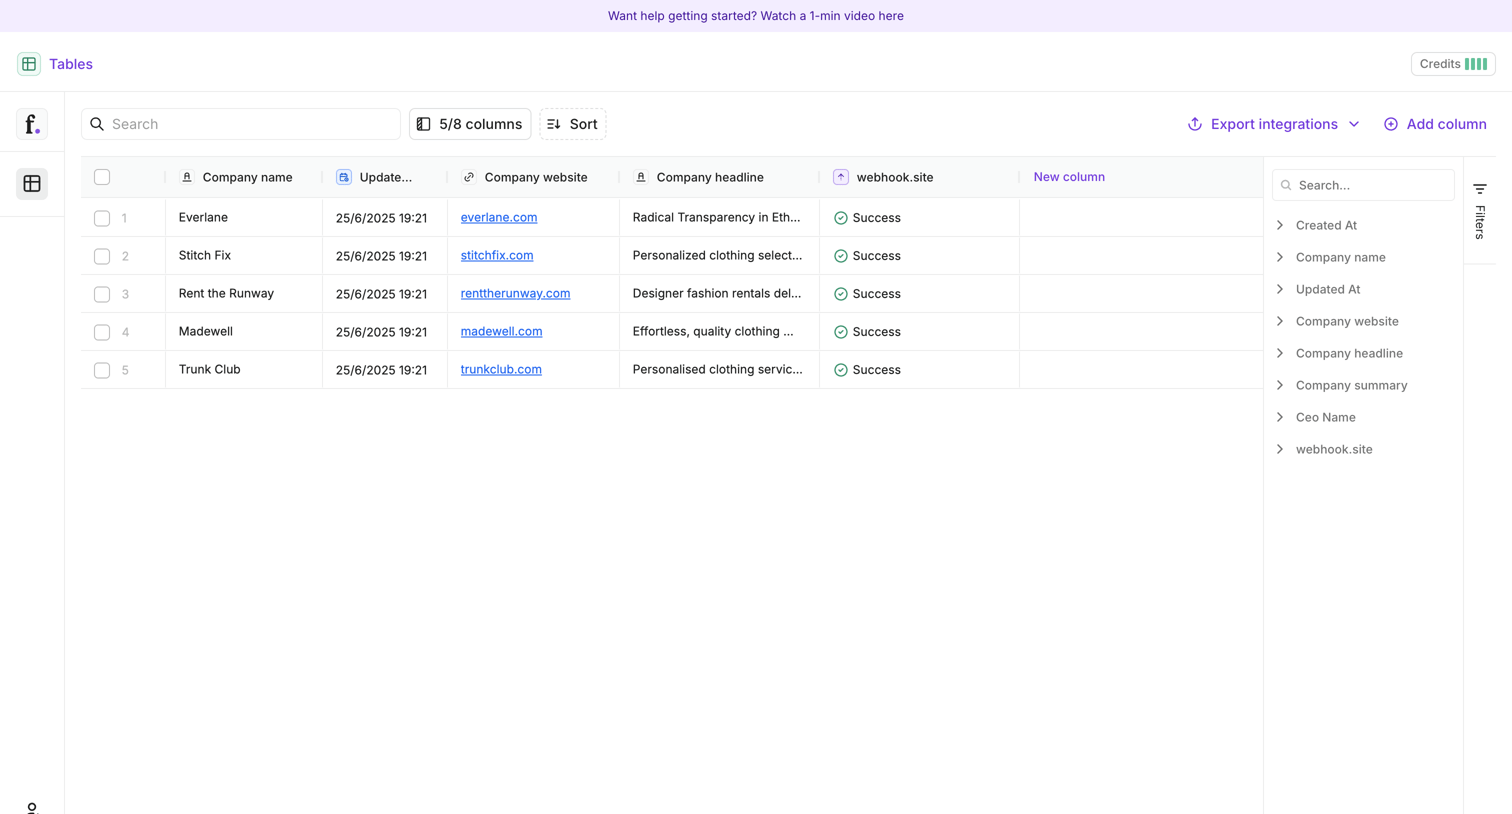1512x814 pixels.
Task: Click the link icon of Company website column
Action: coord(468,177)
